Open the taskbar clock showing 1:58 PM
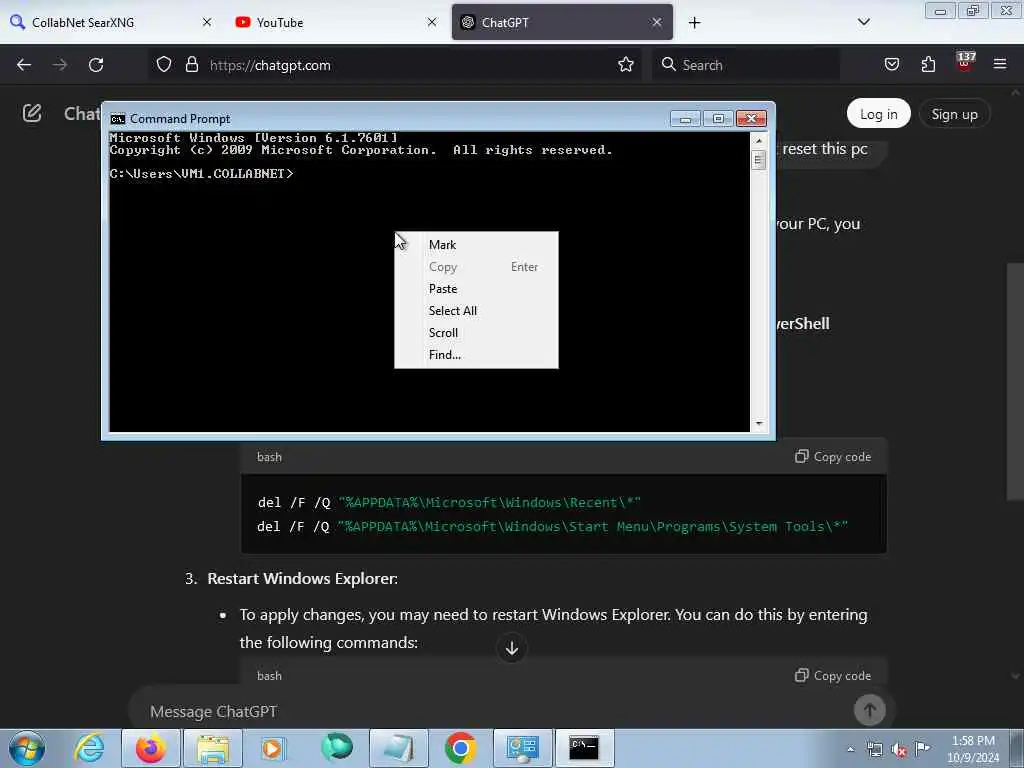This screenshot has height=768, width=1024. click(973, 748)
